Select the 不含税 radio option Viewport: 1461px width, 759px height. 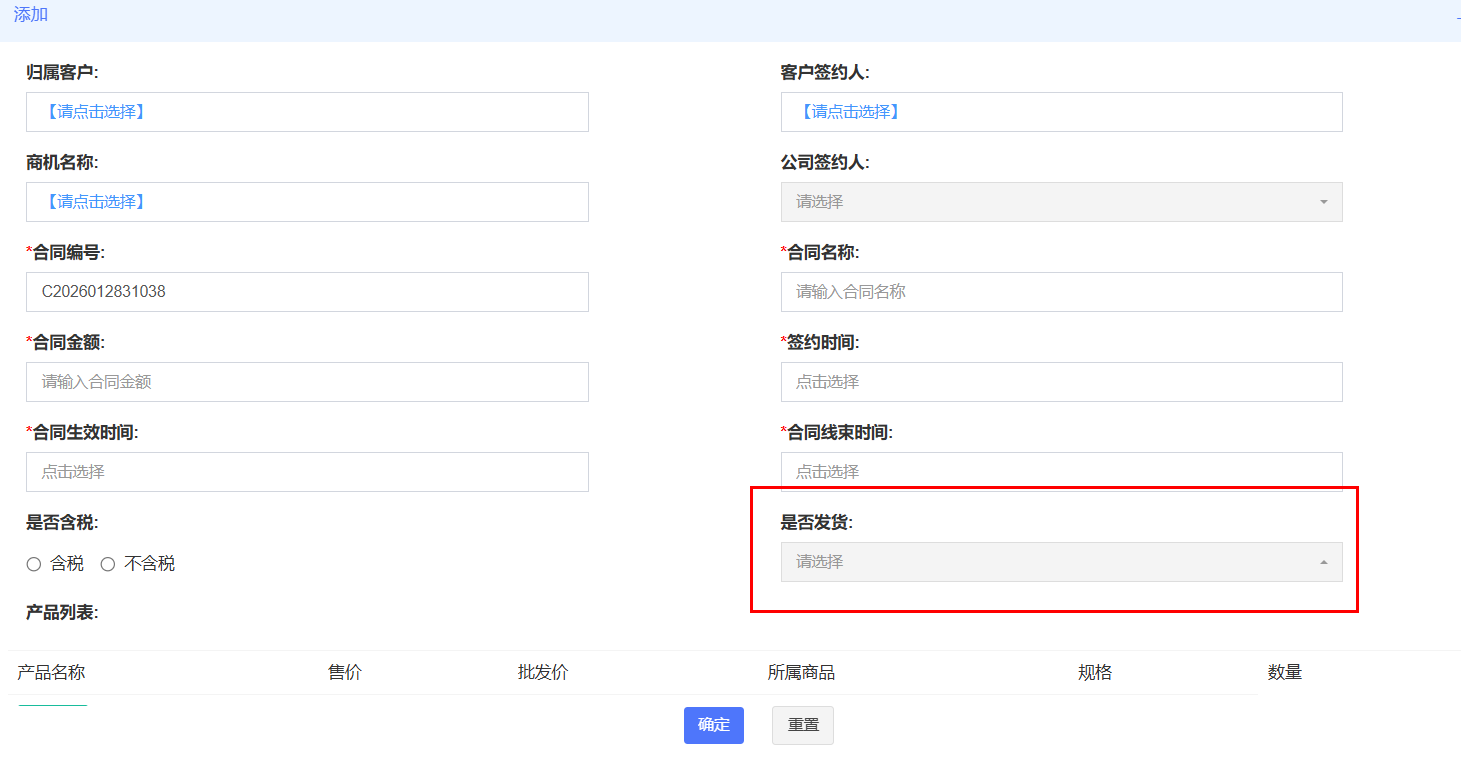[x=108, y=564]
